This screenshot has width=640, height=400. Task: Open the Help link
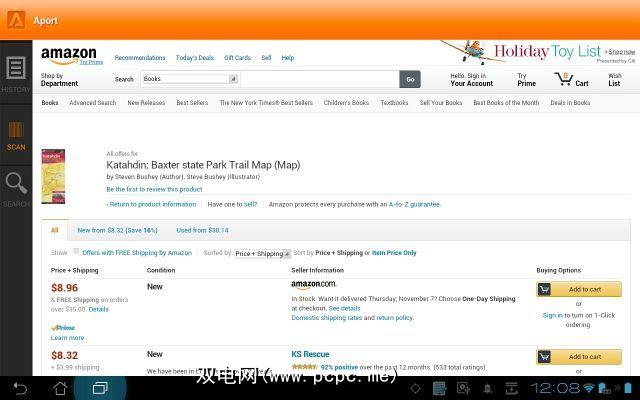[288, 58]
